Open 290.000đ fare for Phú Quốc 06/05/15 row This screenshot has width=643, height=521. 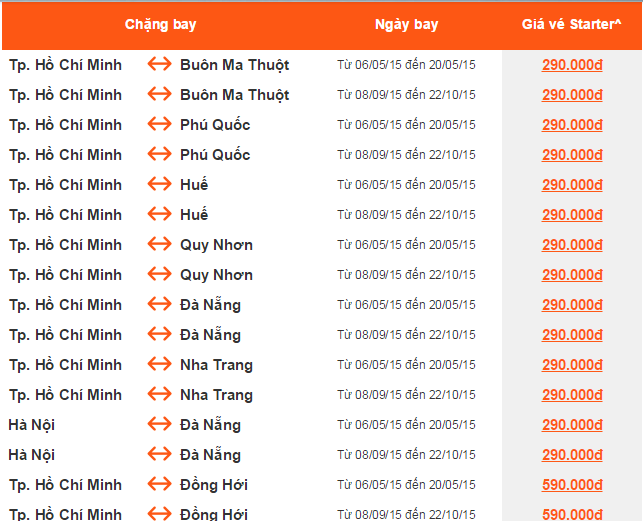click(572, 125)
